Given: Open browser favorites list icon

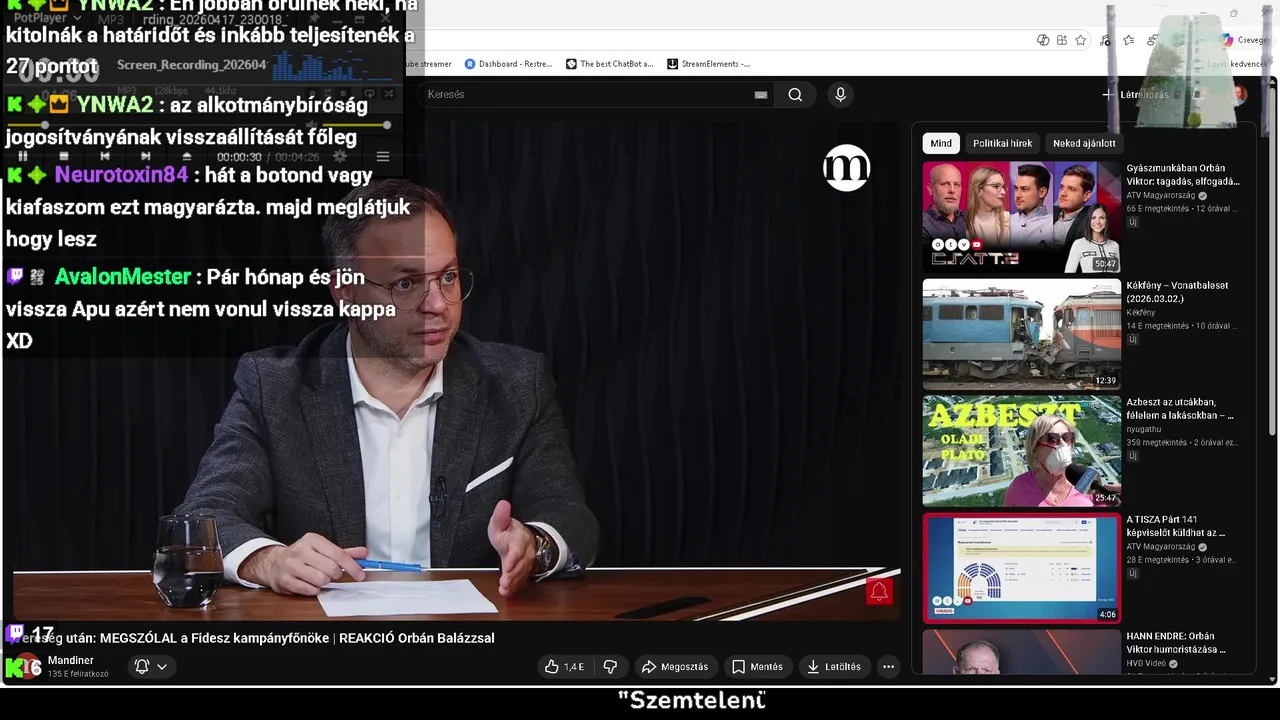Looking at the screenshot, I should pyautogui.click(x=1129, y=40).
